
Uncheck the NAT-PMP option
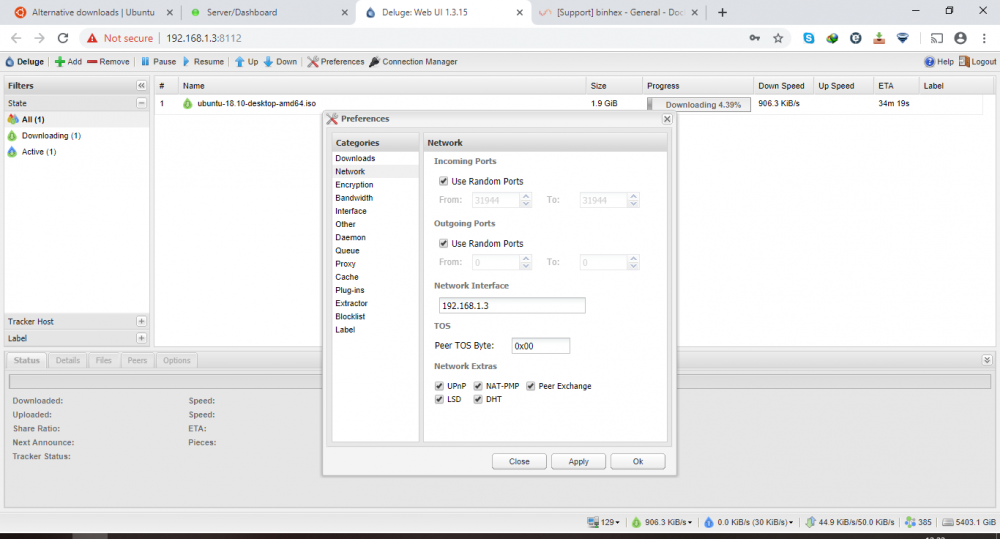(x=478, y=386)
